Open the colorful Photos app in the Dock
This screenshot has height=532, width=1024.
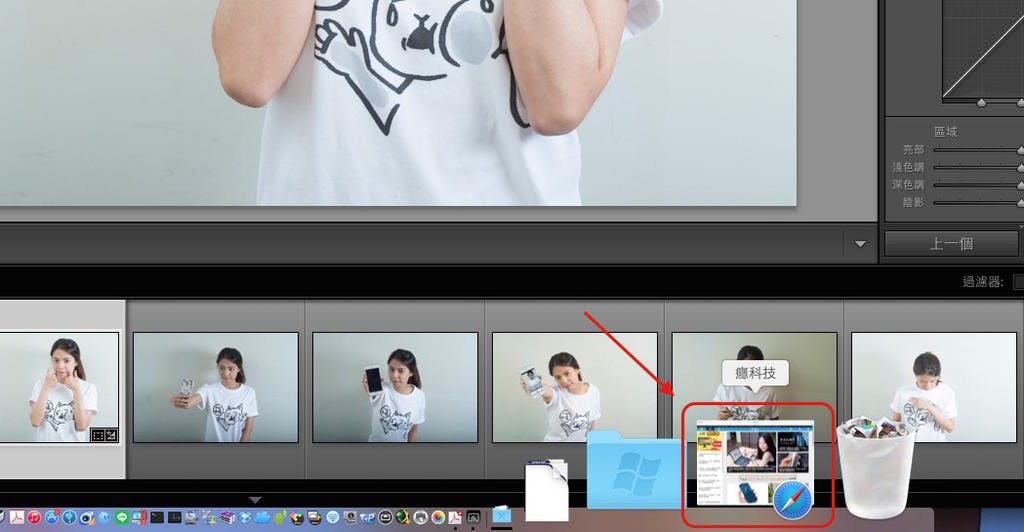click(438, 518)
